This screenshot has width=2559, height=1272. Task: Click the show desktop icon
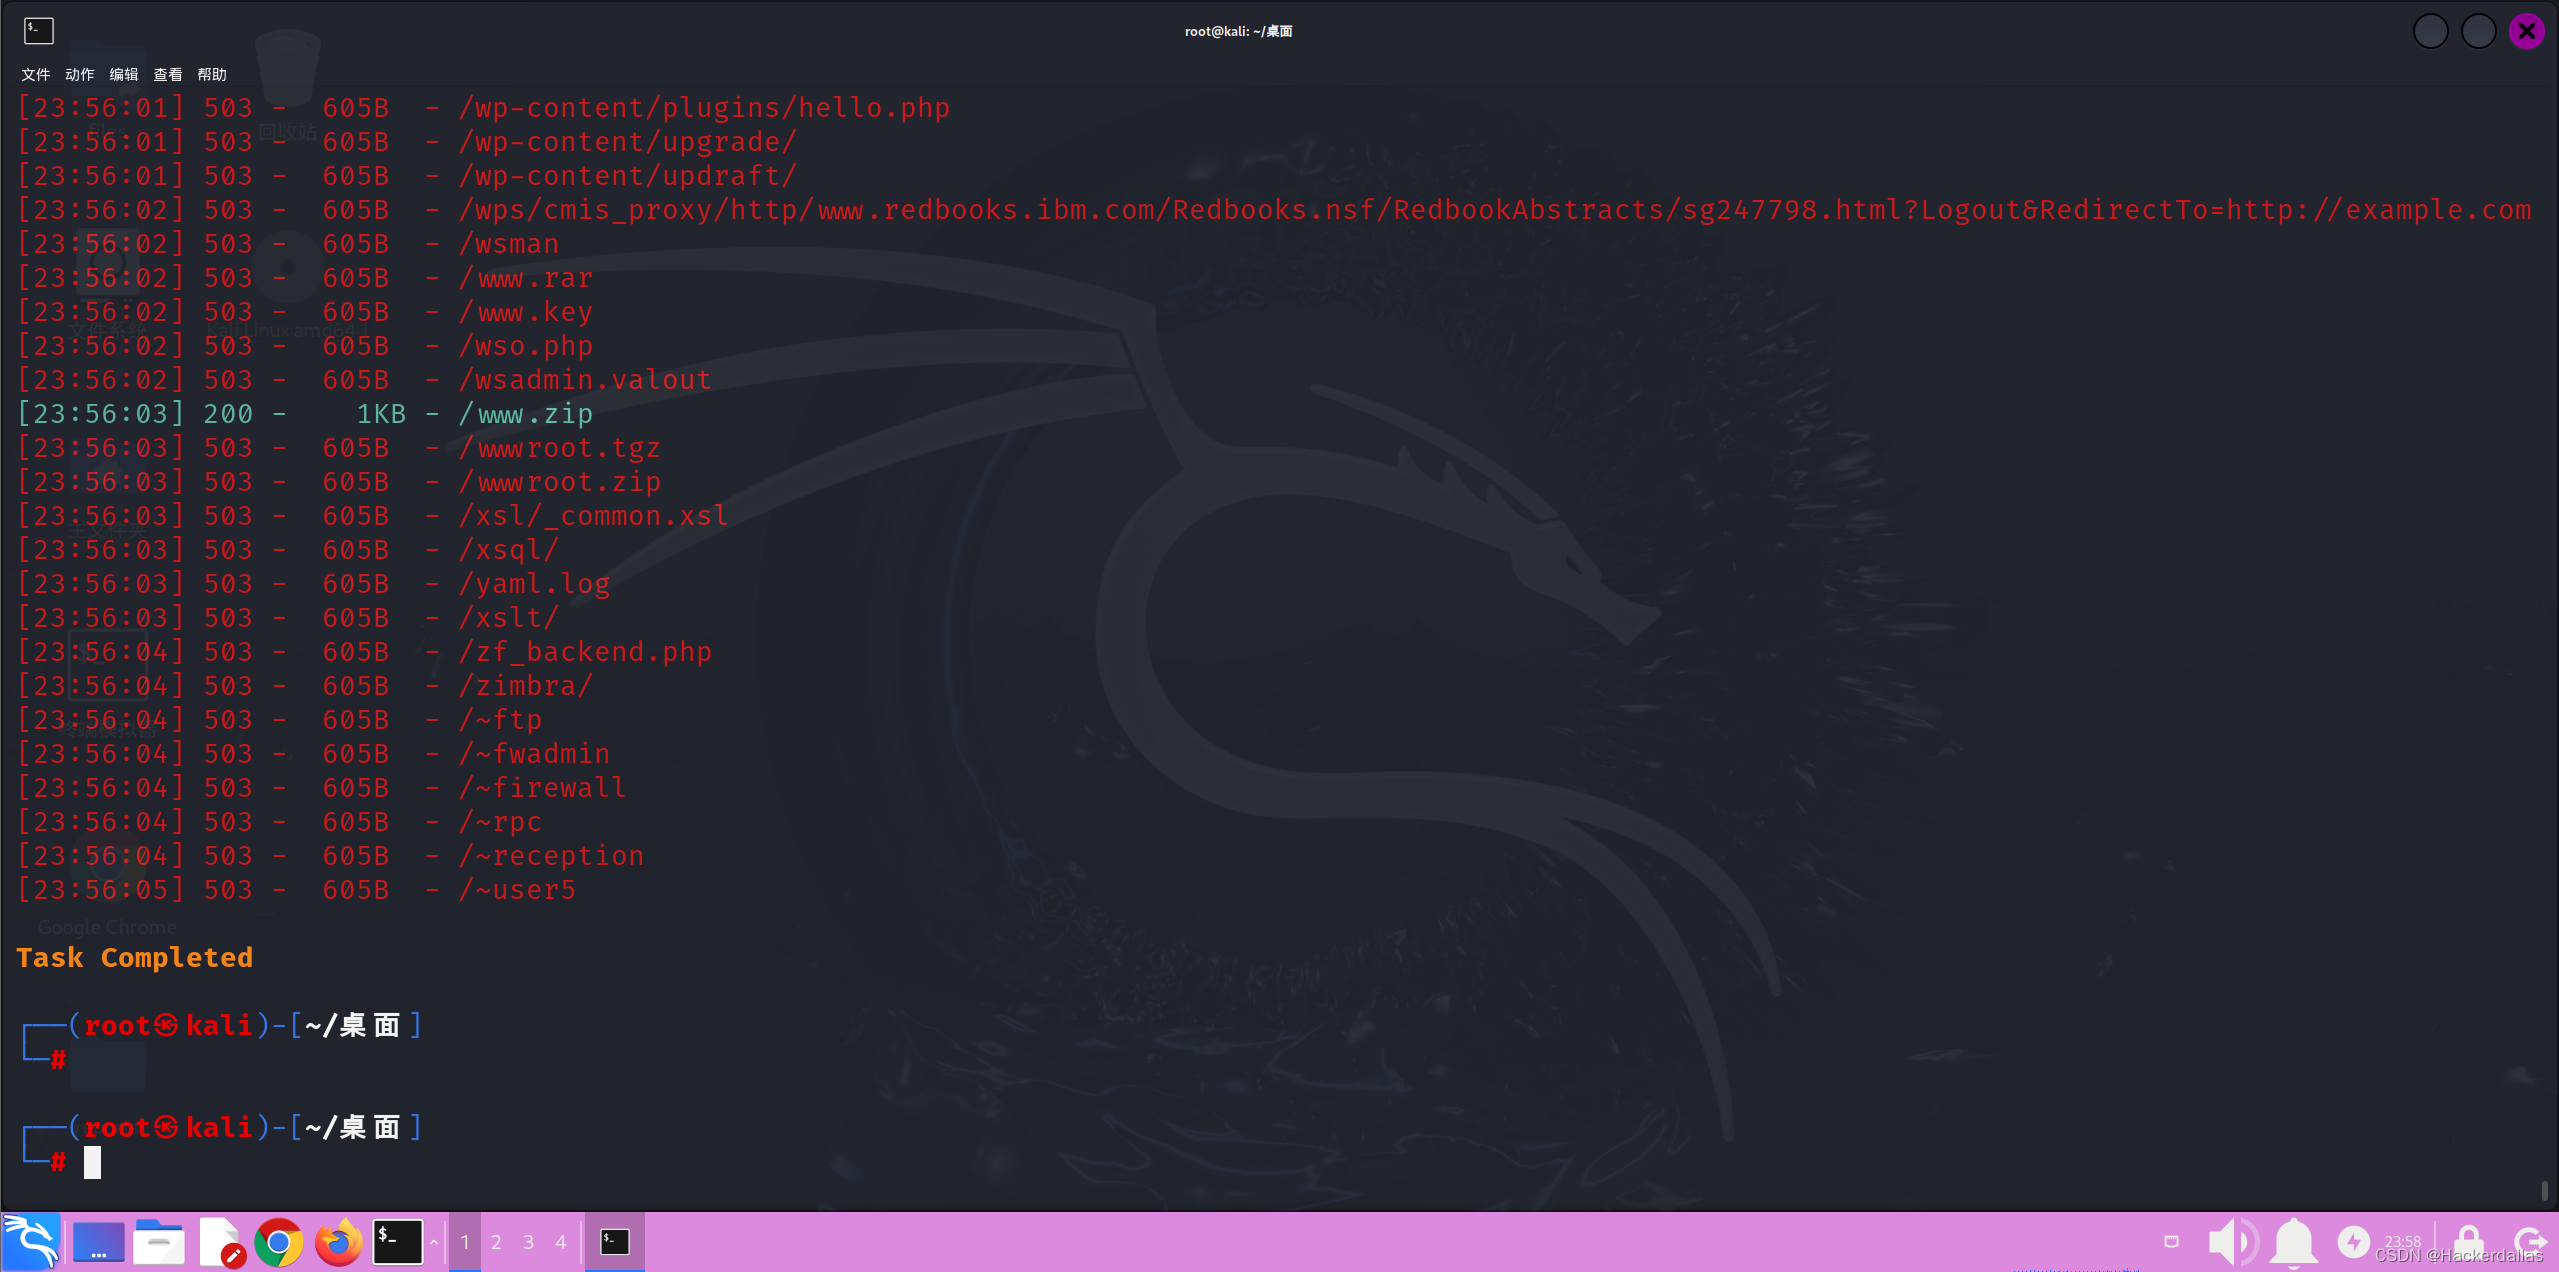[98, 1242]
